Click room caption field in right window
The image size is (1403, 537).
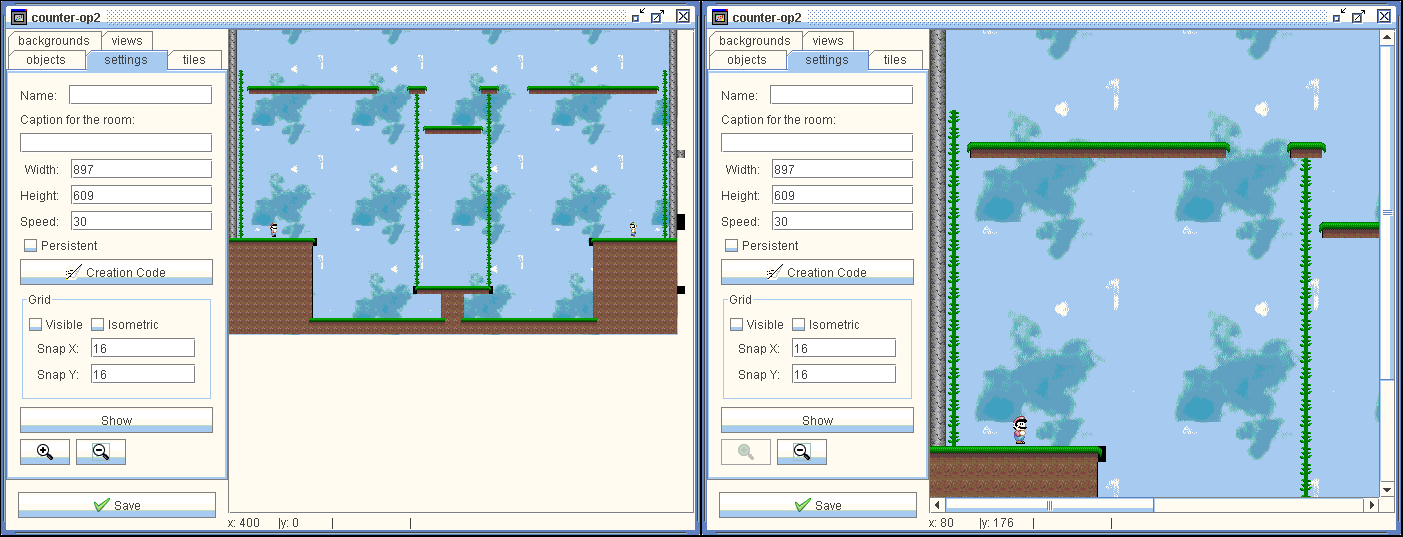817,143
